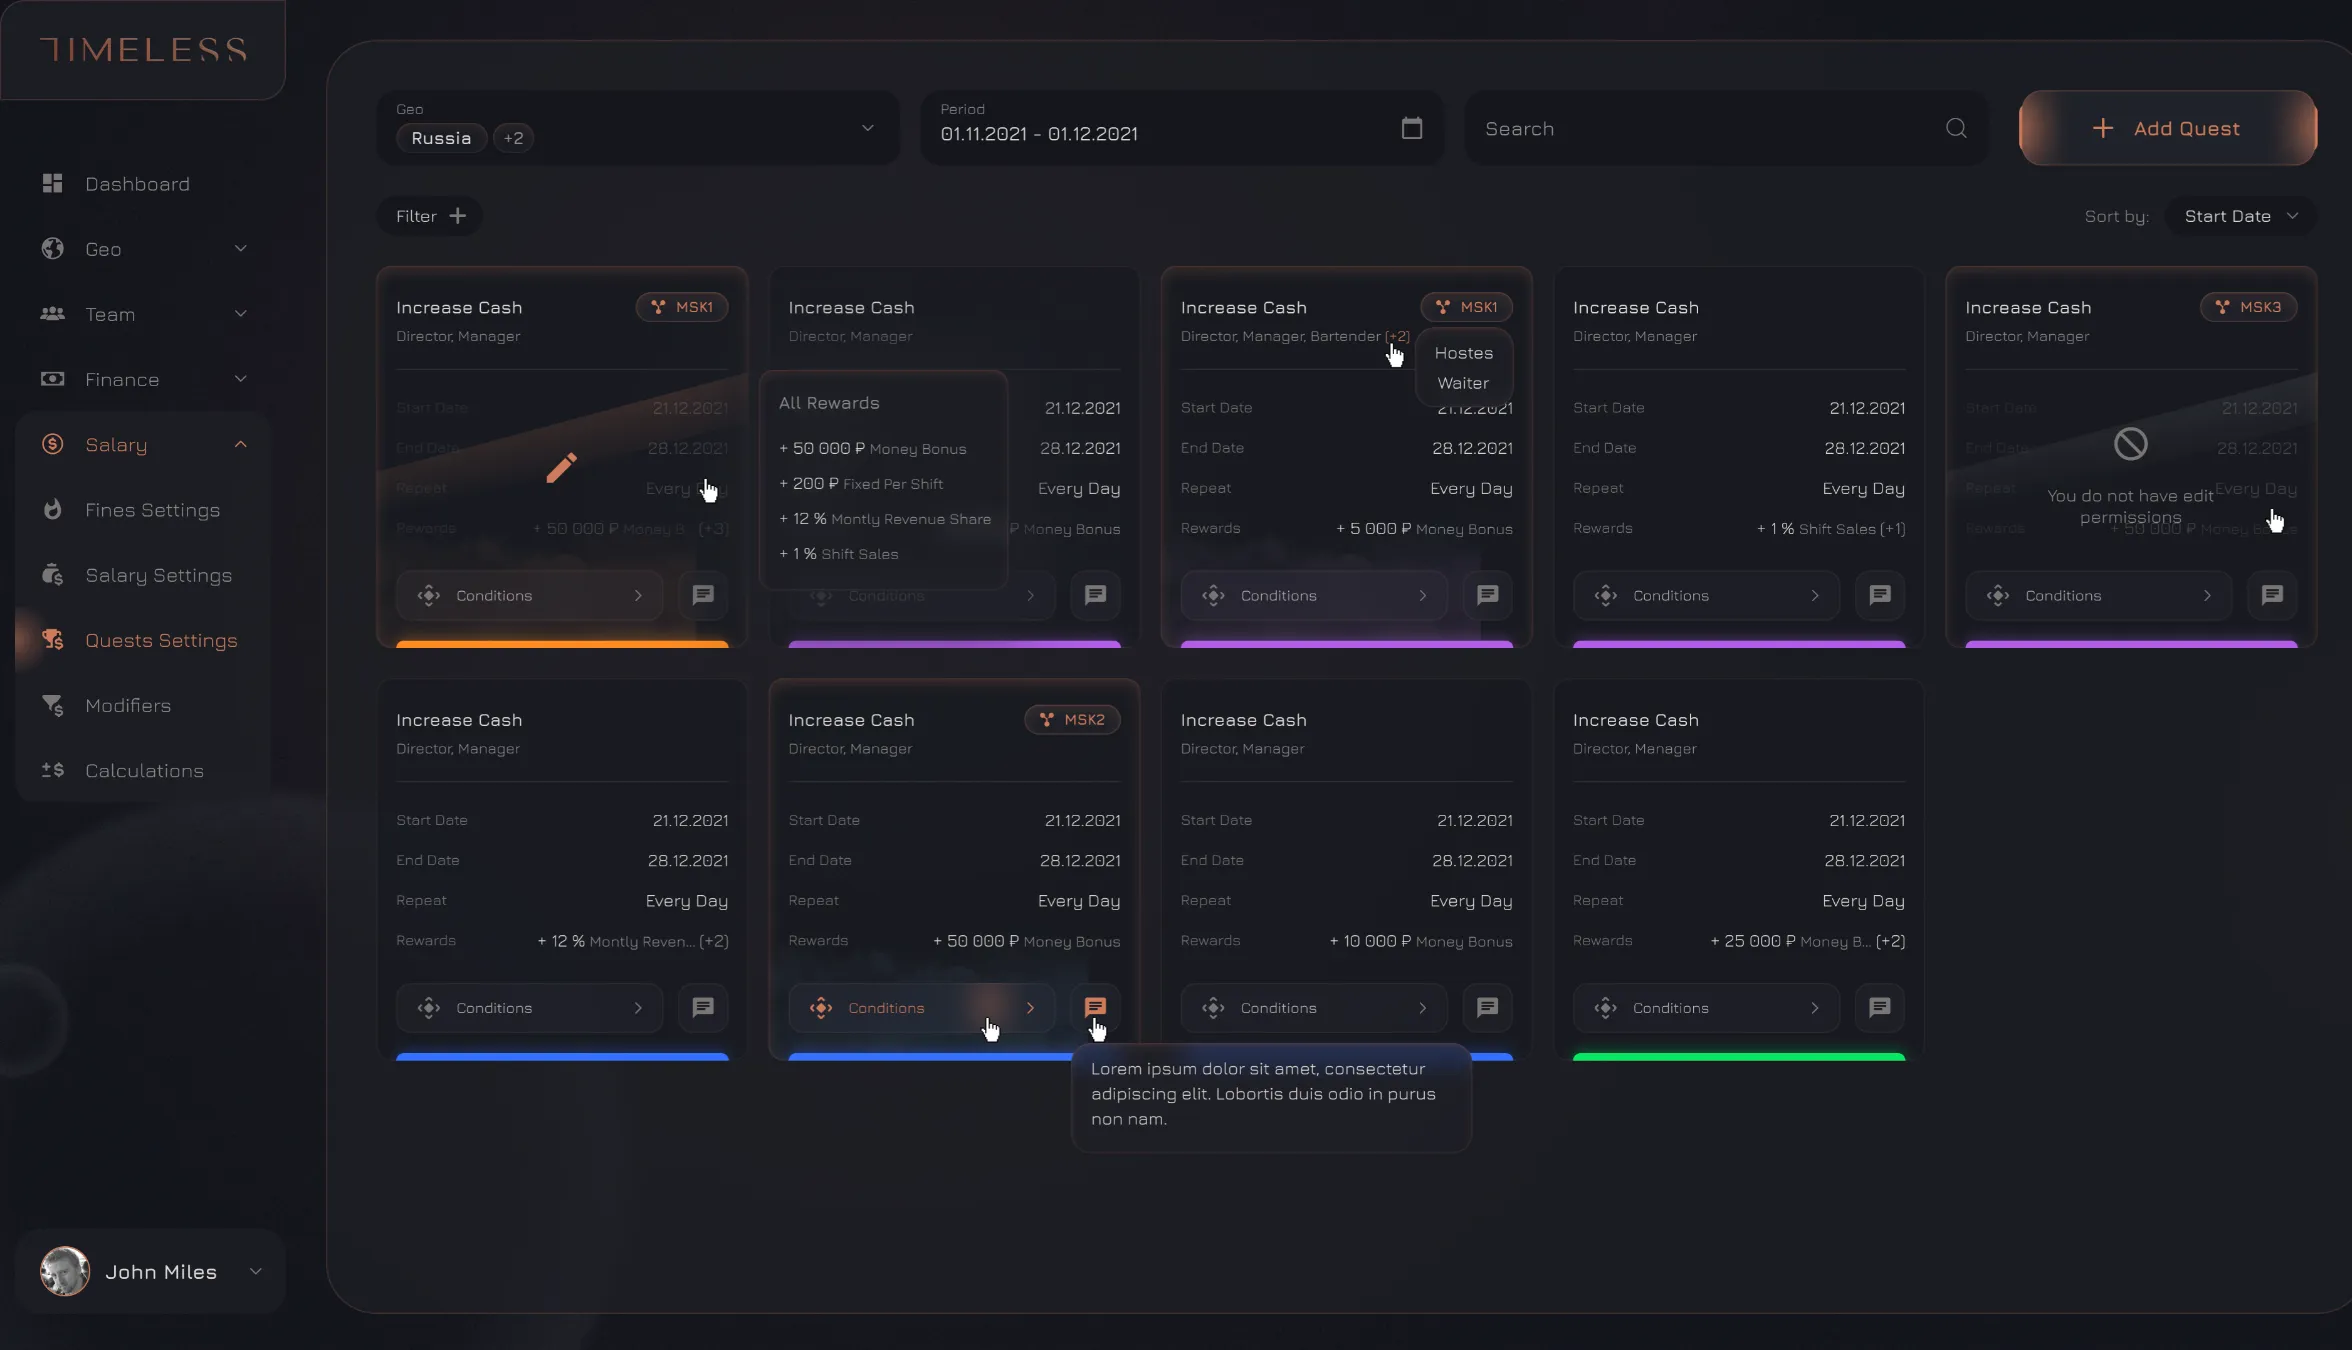Viewport: 2352px width, 1350px height.
Task: Click "+ 1 % Shift Sales" in All Rewards
Action: coord(839,554)
